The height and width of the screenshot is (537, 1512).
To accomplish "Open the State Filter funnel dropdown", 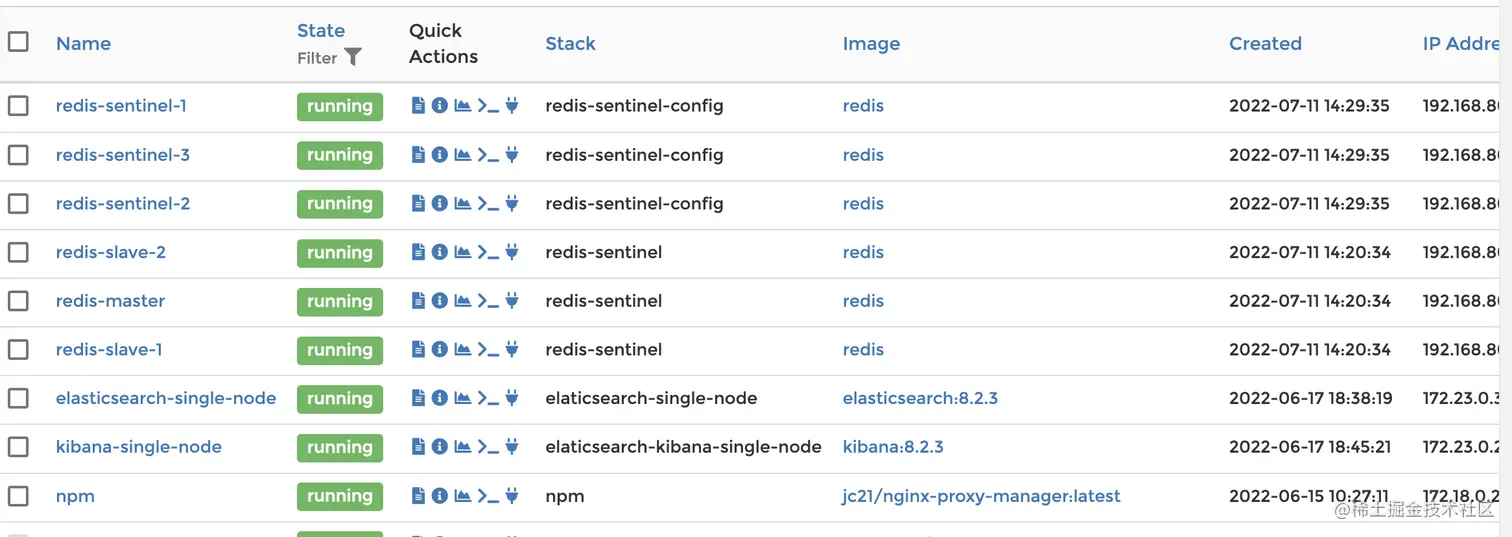I will click(x=352, y=58).
